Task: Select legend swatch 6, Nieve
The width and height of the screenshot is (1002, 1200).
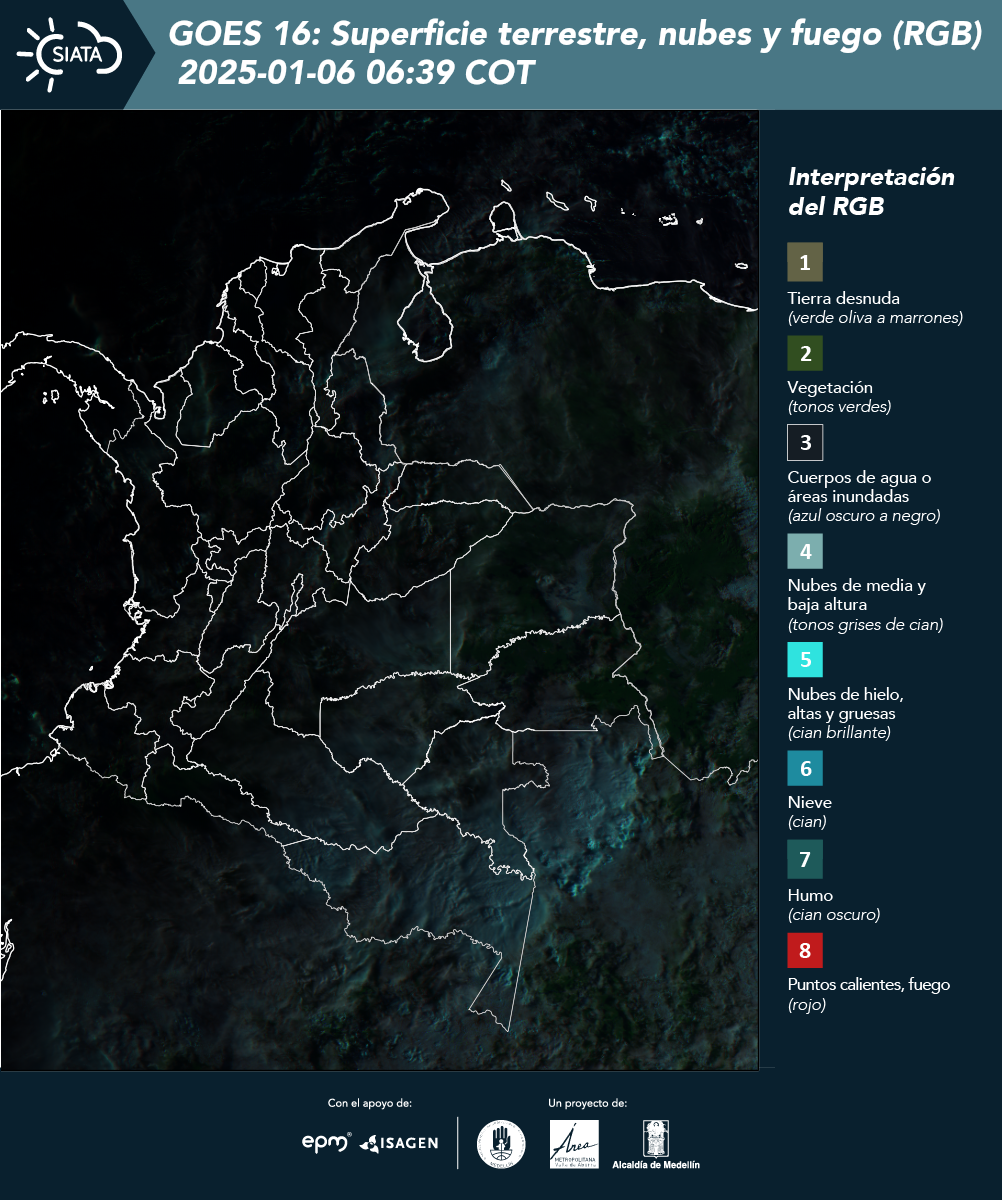Action: [x=805, y=769]
